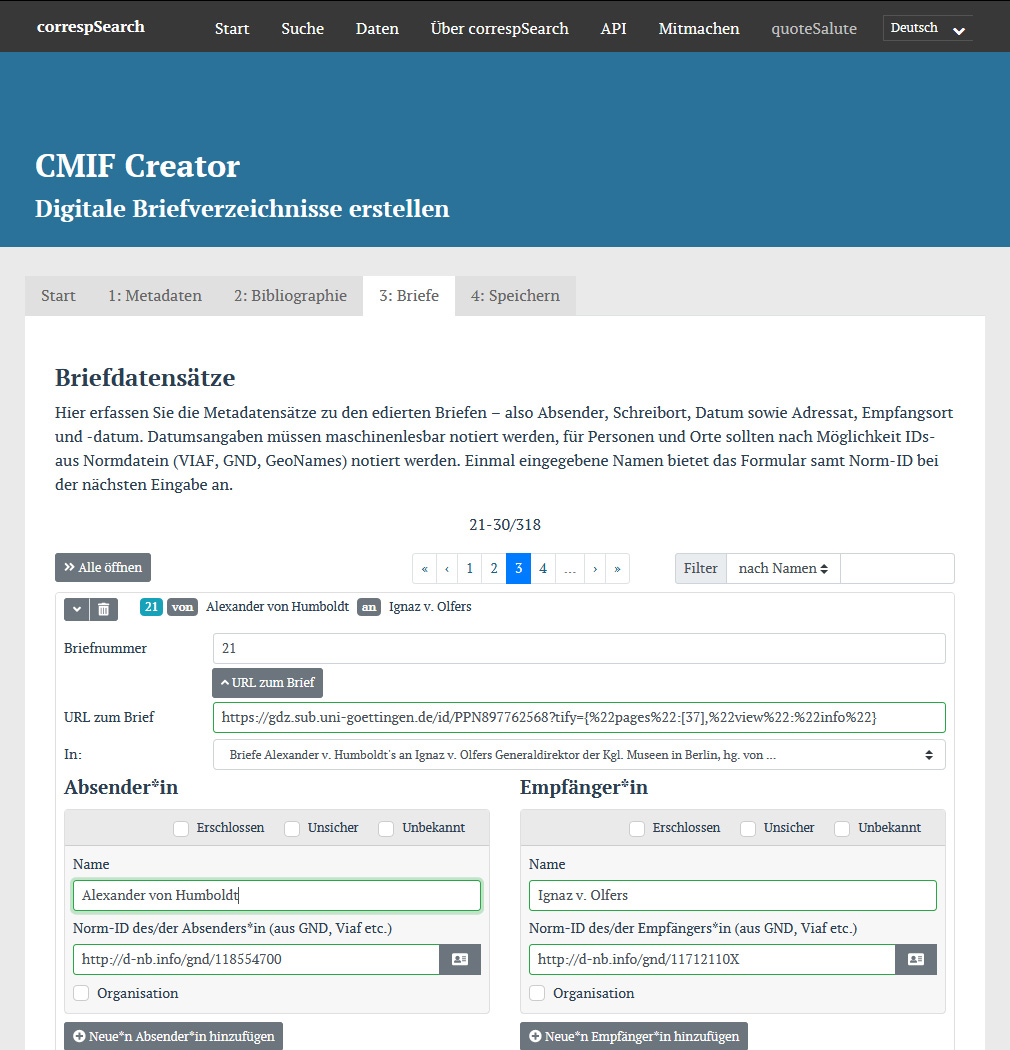The height and width of the screenshot is (1050, 1010).
Task: Open the Deutsch language selector
Action: click(x=927, y=27)
